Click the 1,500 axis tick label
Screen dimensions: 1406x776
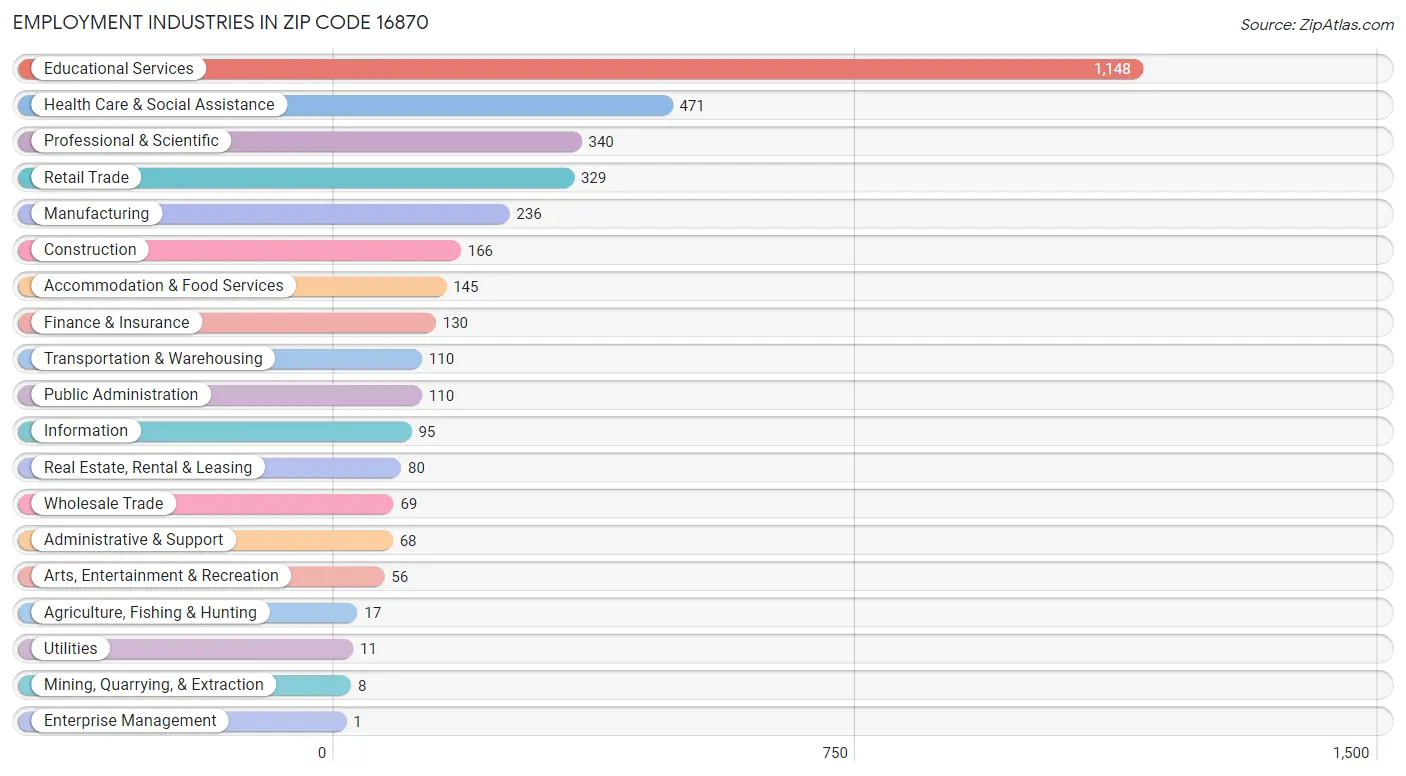[x=1351, y=753]
